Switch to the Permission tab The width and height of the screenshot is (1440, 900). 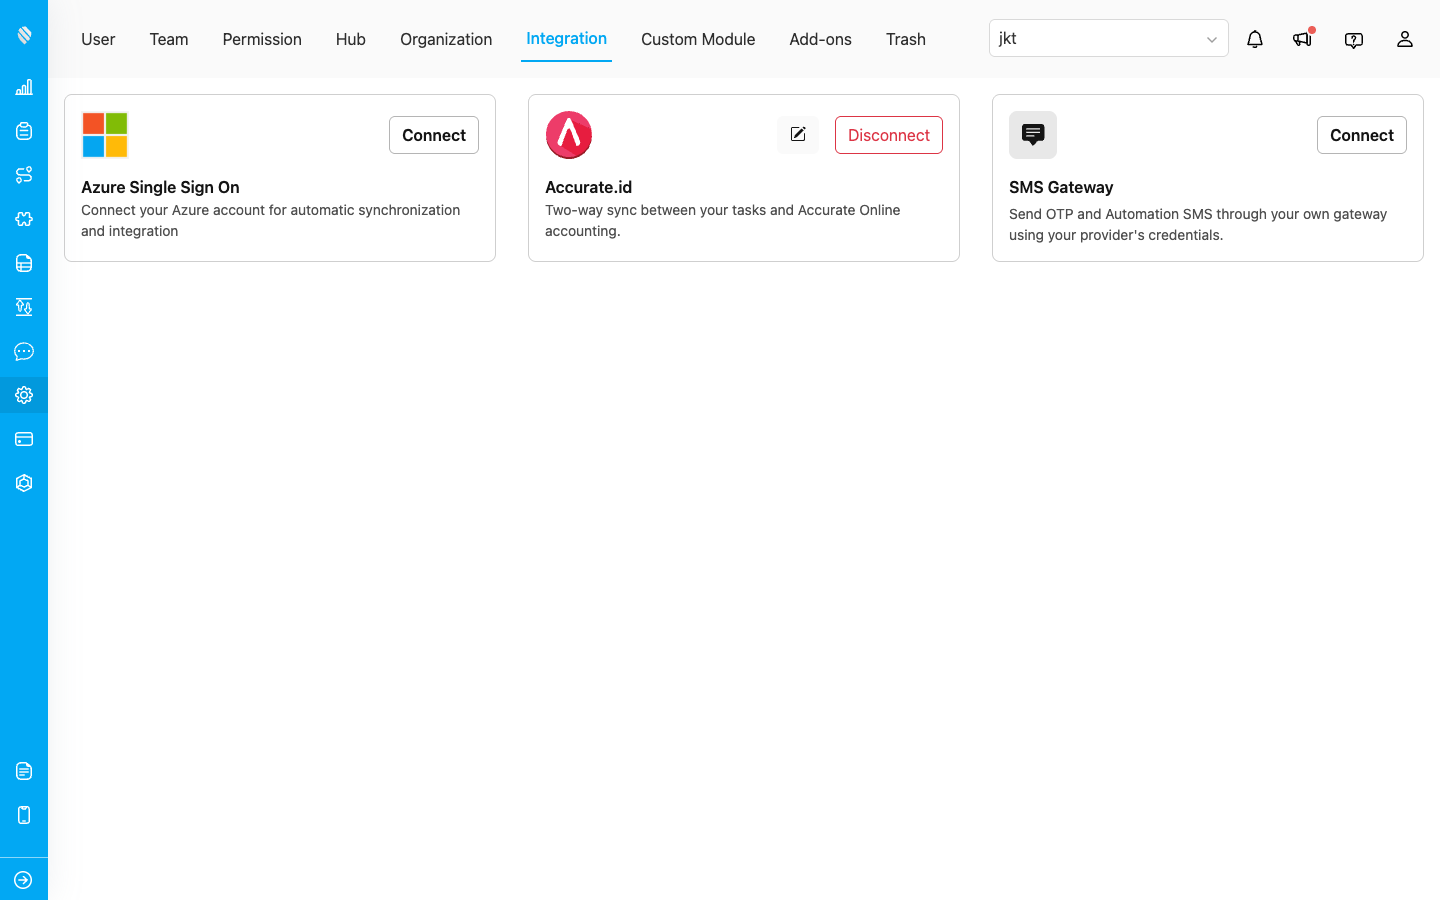click(262, 39)
